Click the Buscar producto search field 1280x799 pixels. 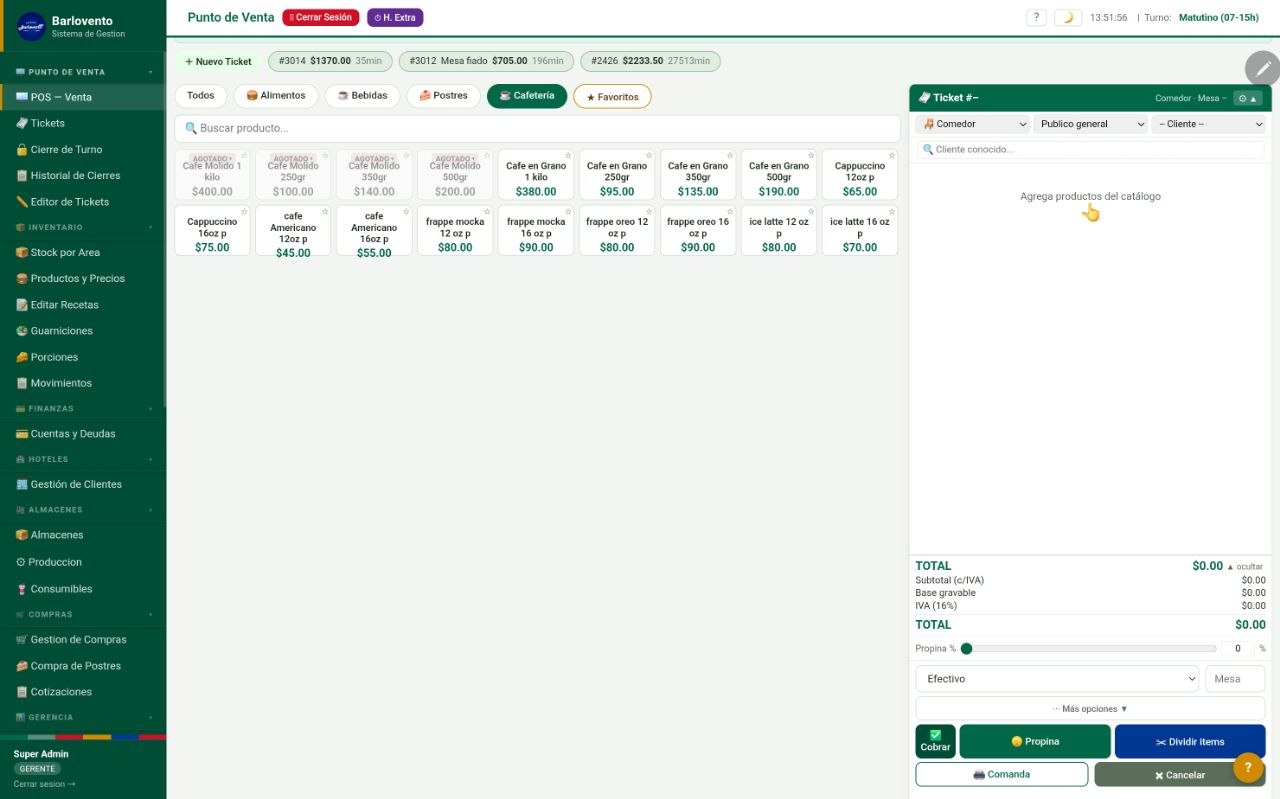(x=537, y=128)
